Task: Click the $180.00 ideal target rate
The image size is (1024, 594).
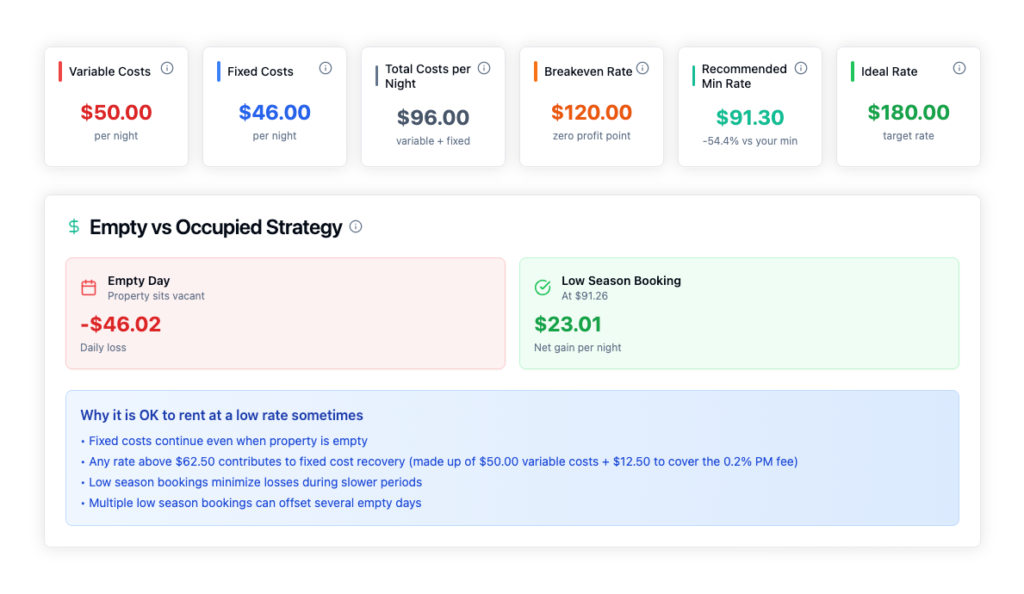Action: (908, 112)
